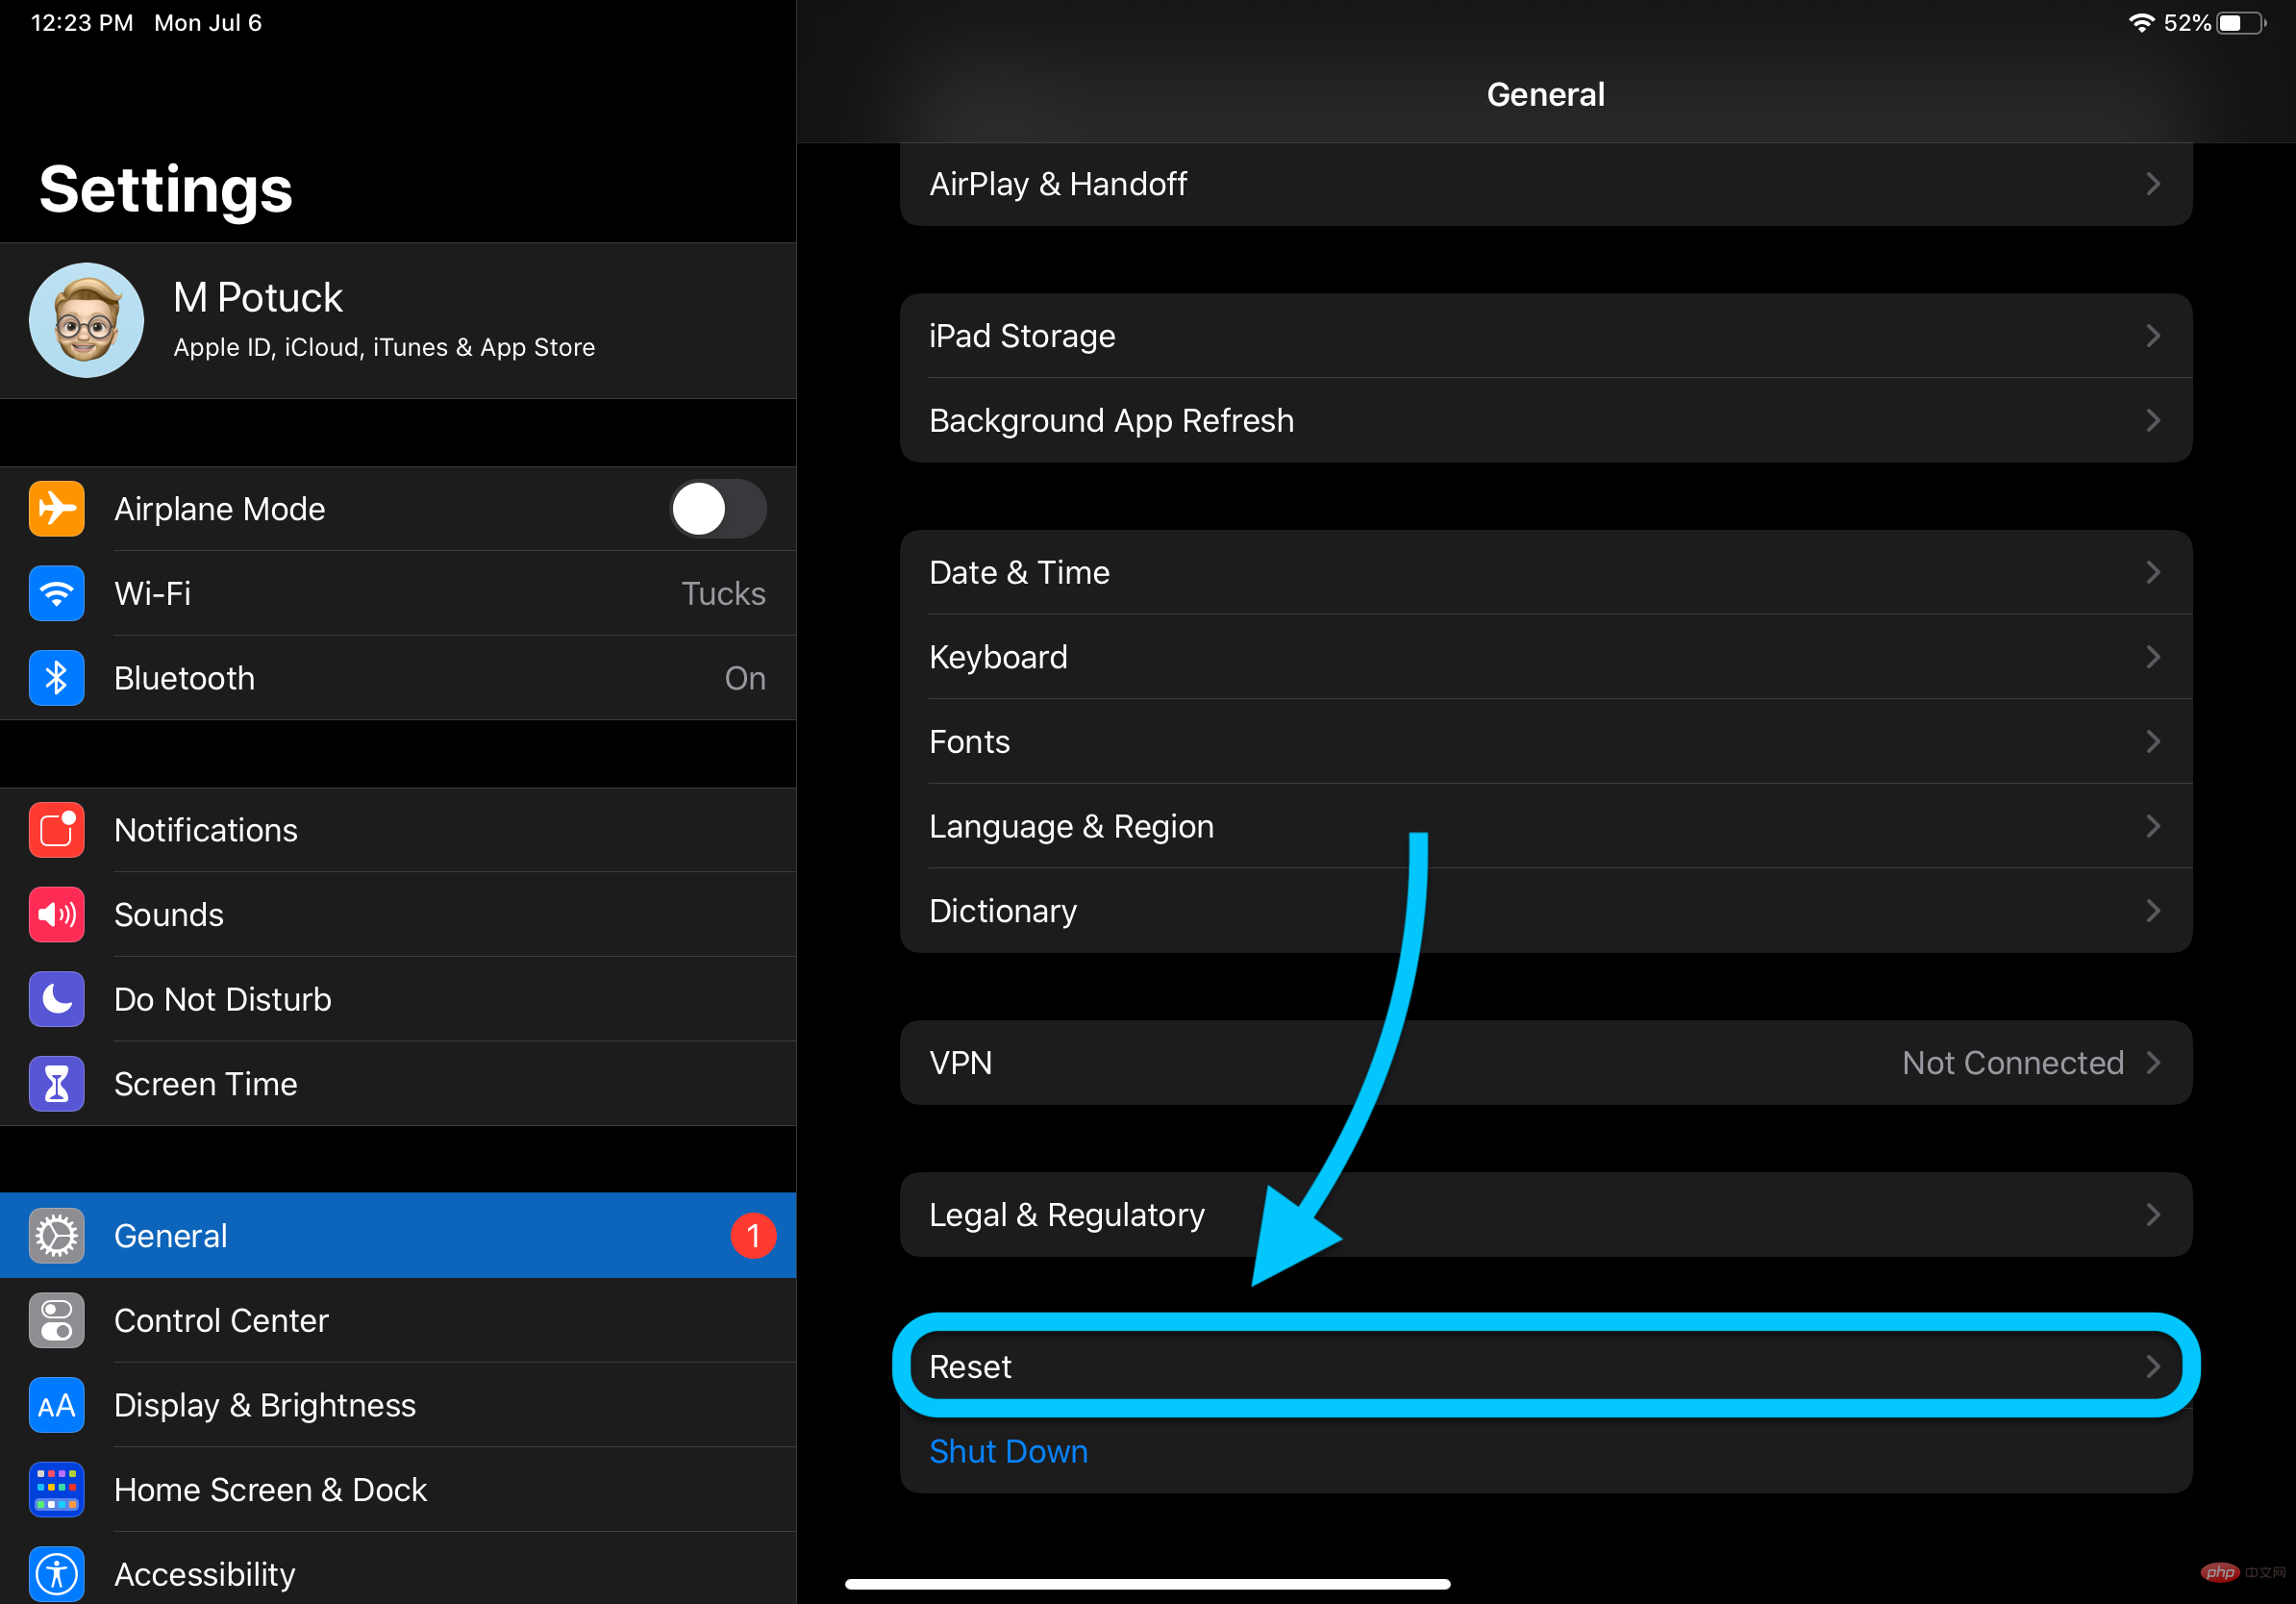Open Accessibility settings icon
The height and width of the screenshot is (1604, 2296).
coord(58,1572)
